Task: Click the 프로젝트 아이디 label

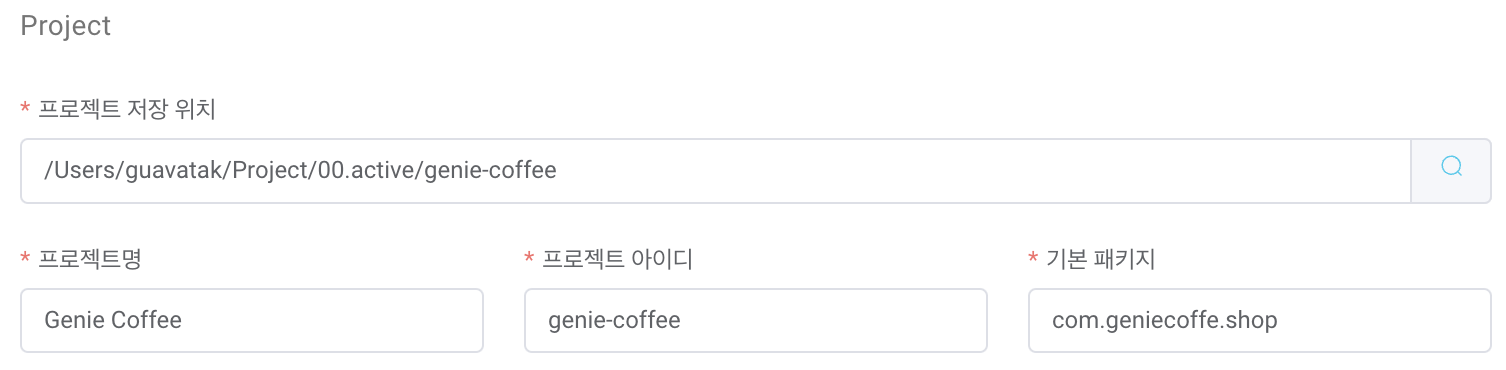Action: (x=617, y=259)
